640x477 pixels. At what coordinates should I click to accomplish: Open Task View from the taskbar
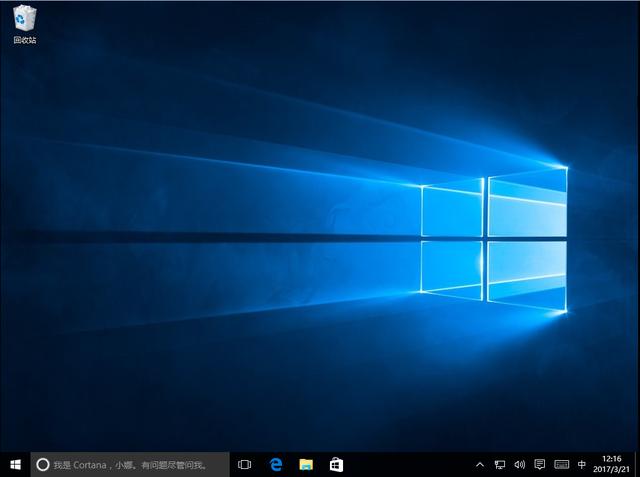[x=245, y=464]
